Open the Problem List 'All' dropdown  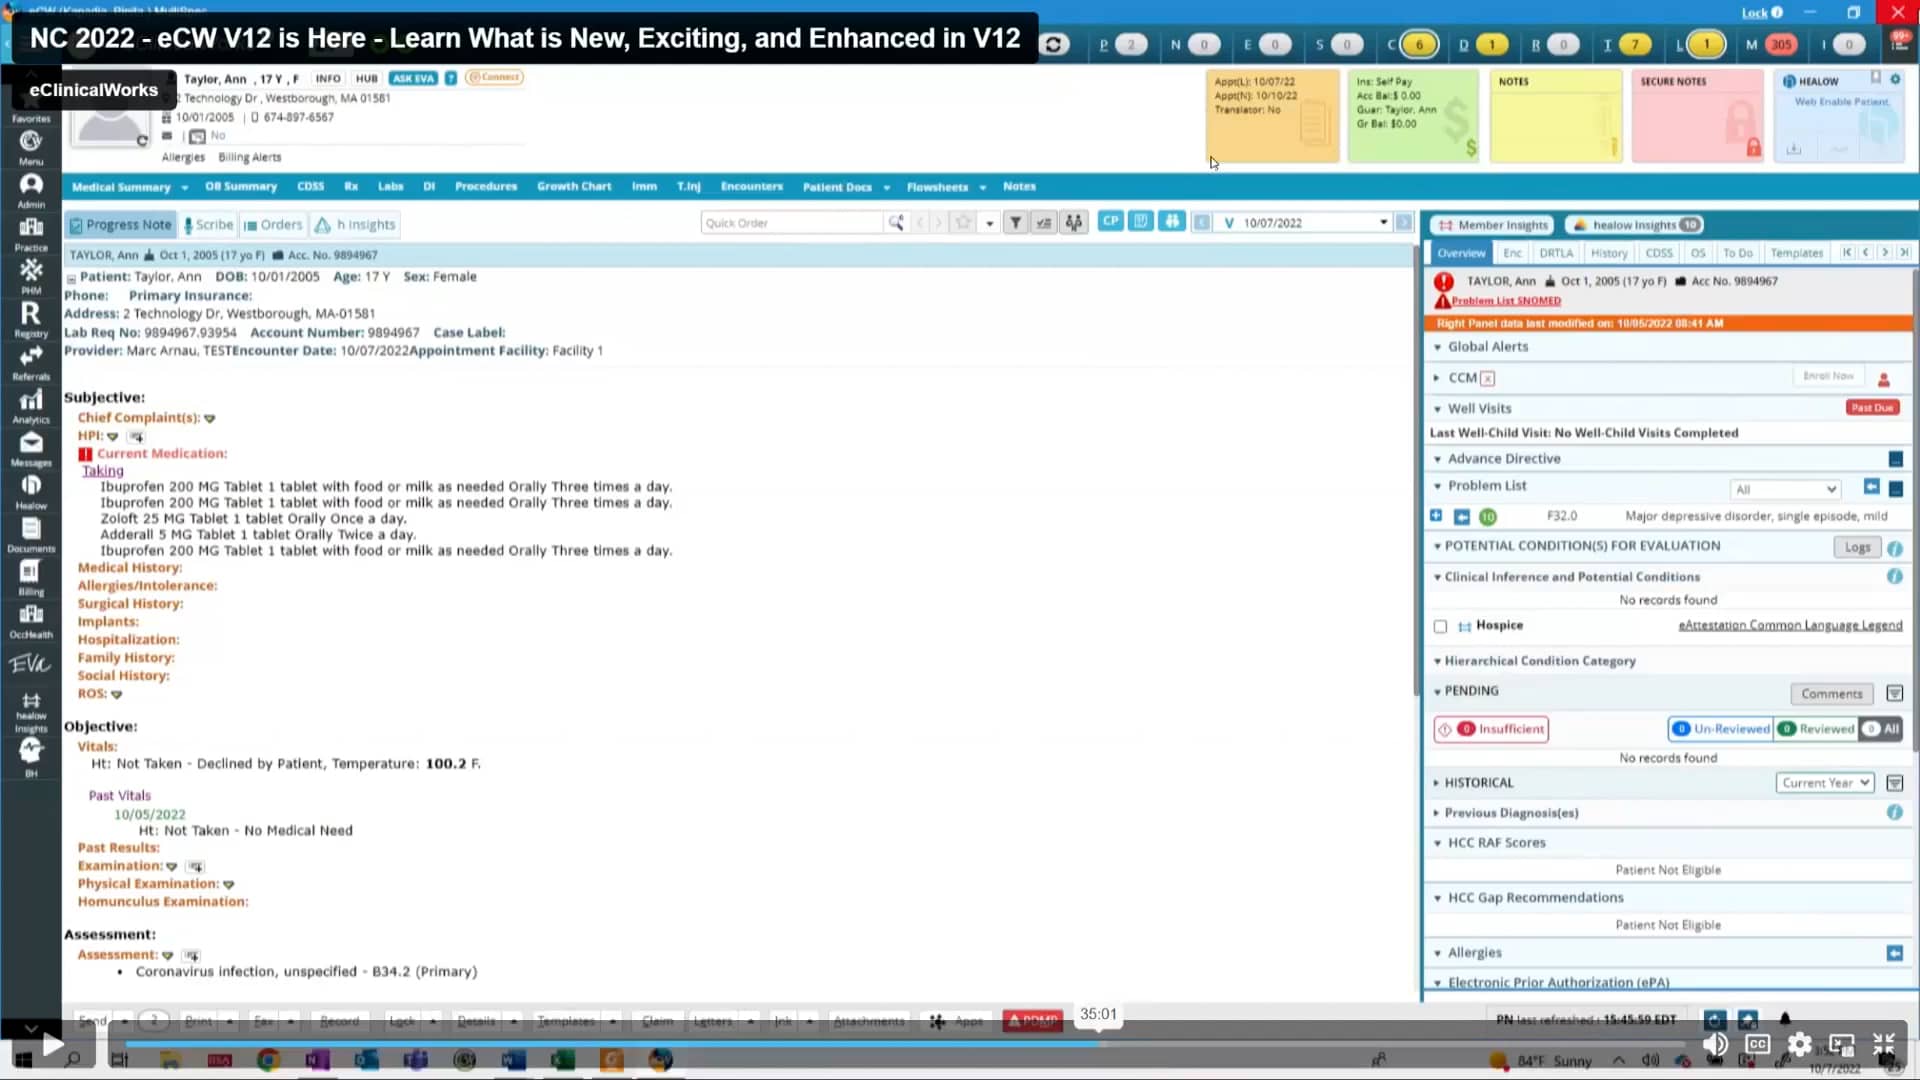pos(1786,489)
